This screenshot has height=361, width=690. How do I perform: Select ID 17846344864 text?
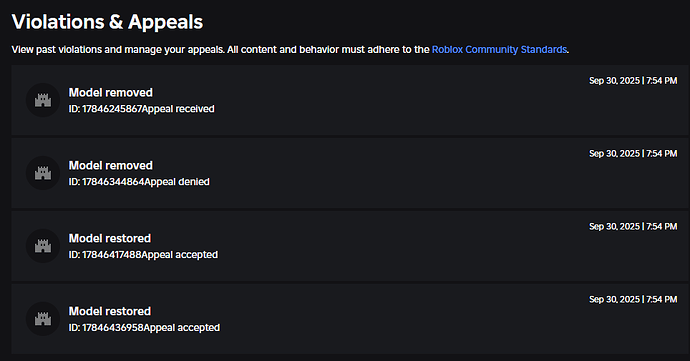pyautogui.click(x=106, y=182)
